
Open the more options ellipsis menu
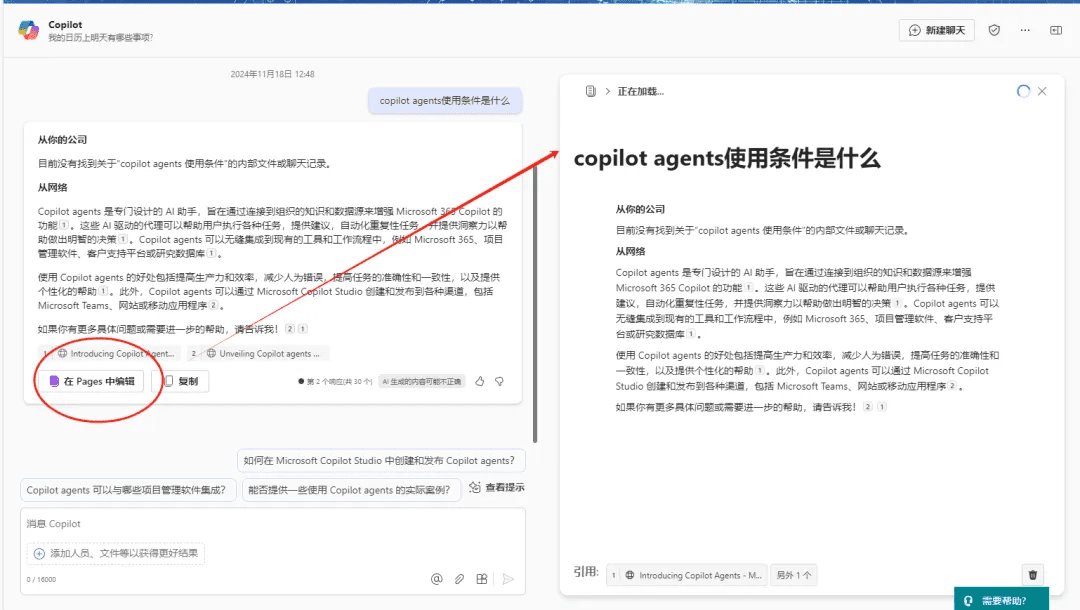tap(1025, 30)
